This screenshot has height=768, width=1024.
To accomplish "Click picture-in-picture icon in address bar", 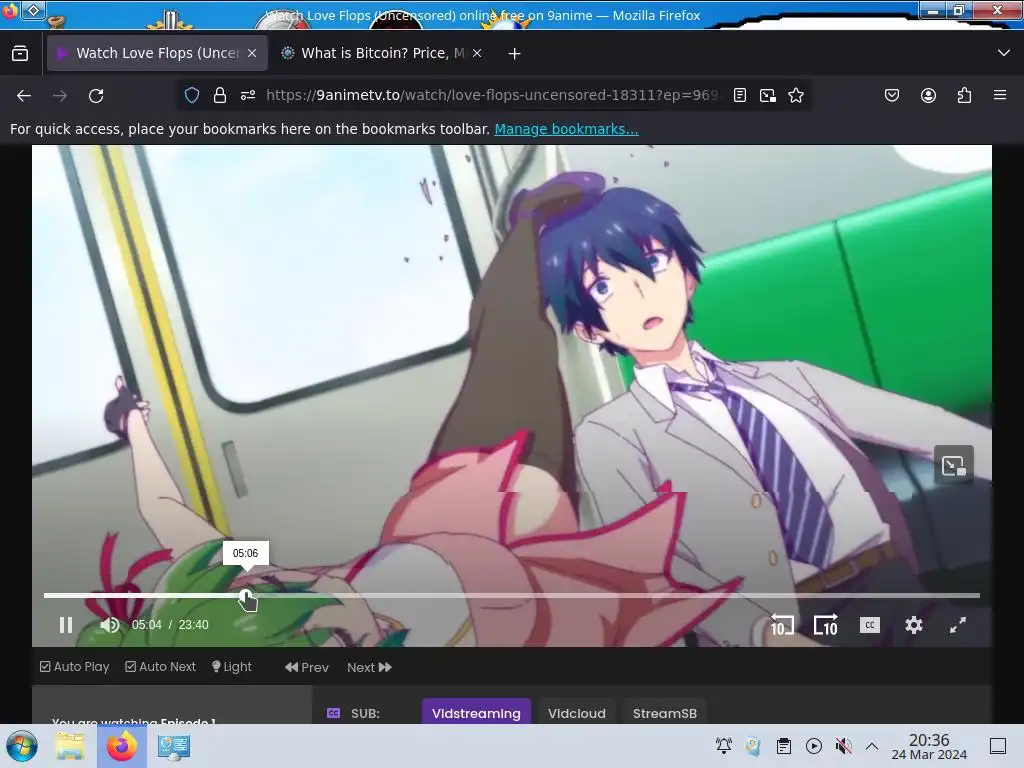I will 768,95.
